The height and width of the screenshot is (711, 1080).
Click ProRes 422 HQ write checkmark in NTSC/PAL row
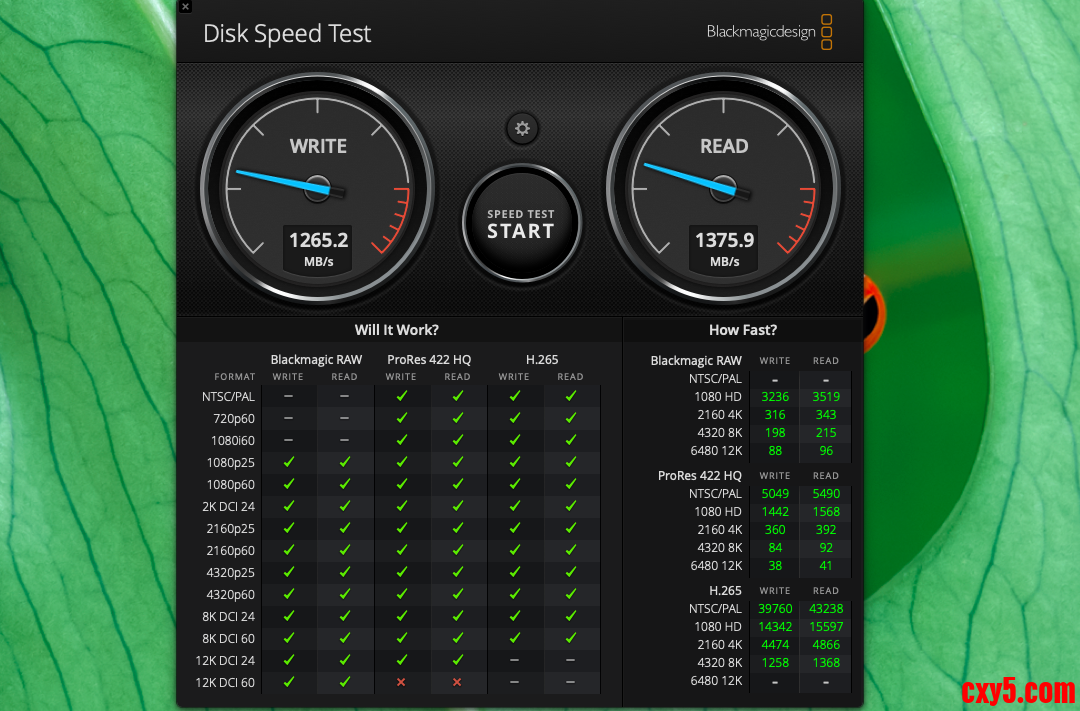(x=402, y=395)
